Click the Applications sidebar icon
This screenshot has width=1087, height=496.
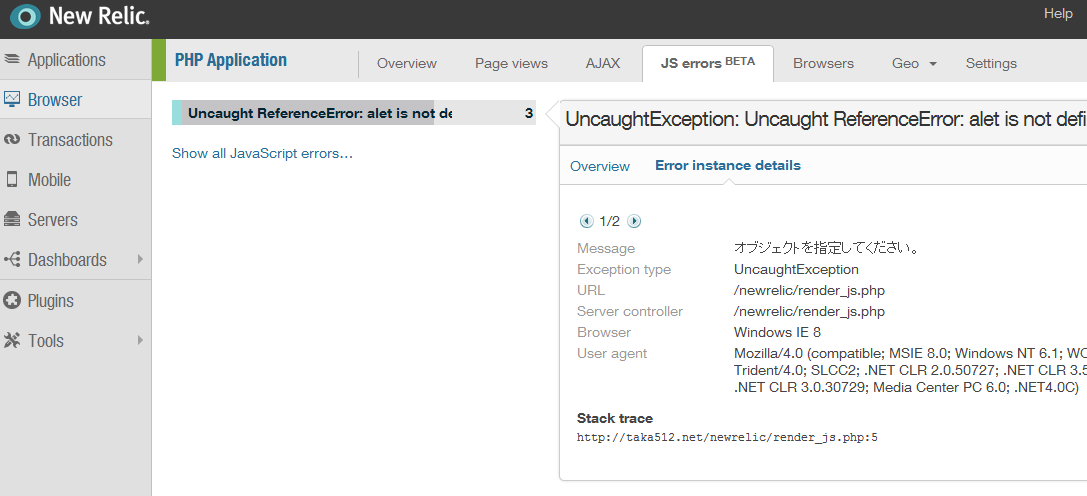click(12, 60)
